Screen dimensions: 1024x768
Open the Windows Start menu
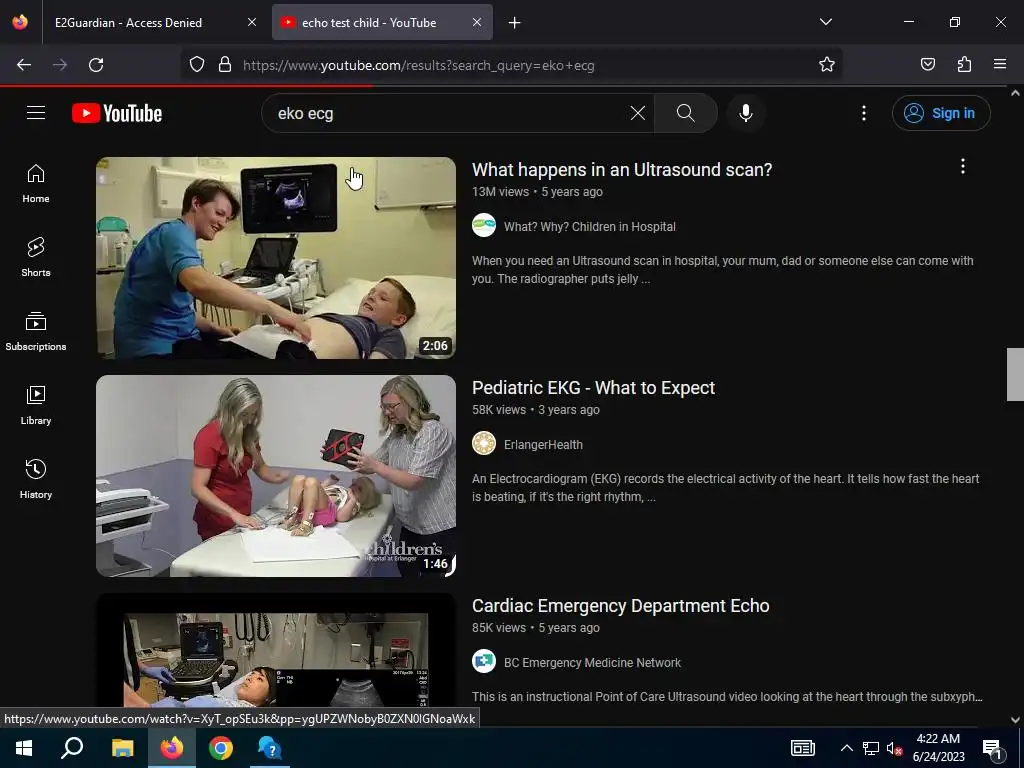tap(24, 748)
